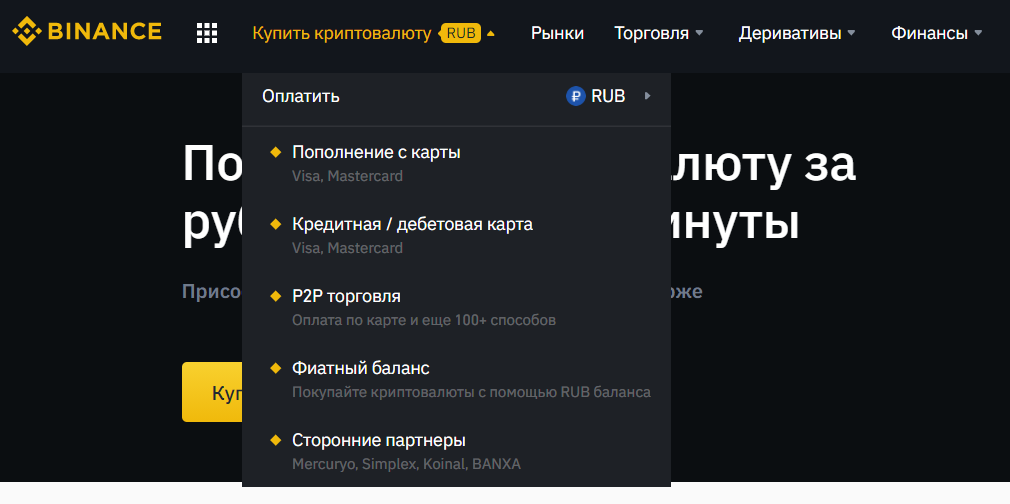
Task: Click the RUB currency label in dropdown
Action: 608,97
